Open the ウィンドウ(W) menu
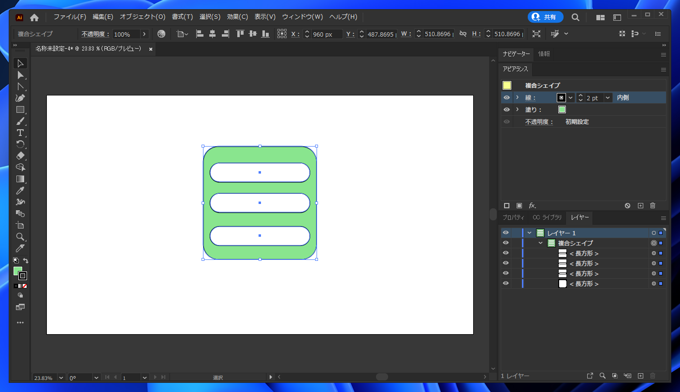The image size is (680, 392). (x=302, y=17)
